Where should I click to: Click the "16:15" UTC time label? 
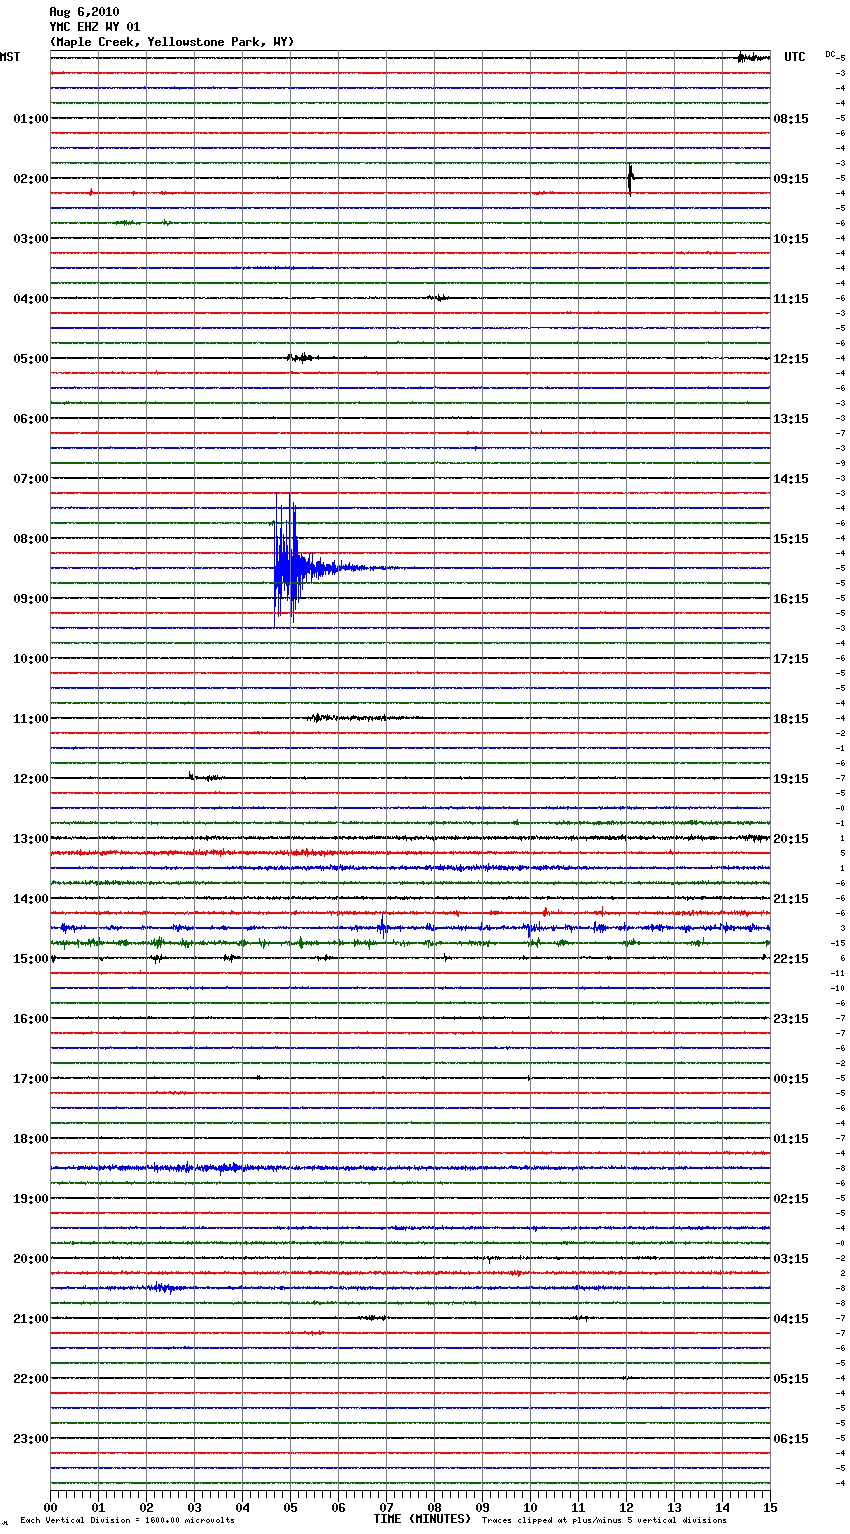pos(791,599)
